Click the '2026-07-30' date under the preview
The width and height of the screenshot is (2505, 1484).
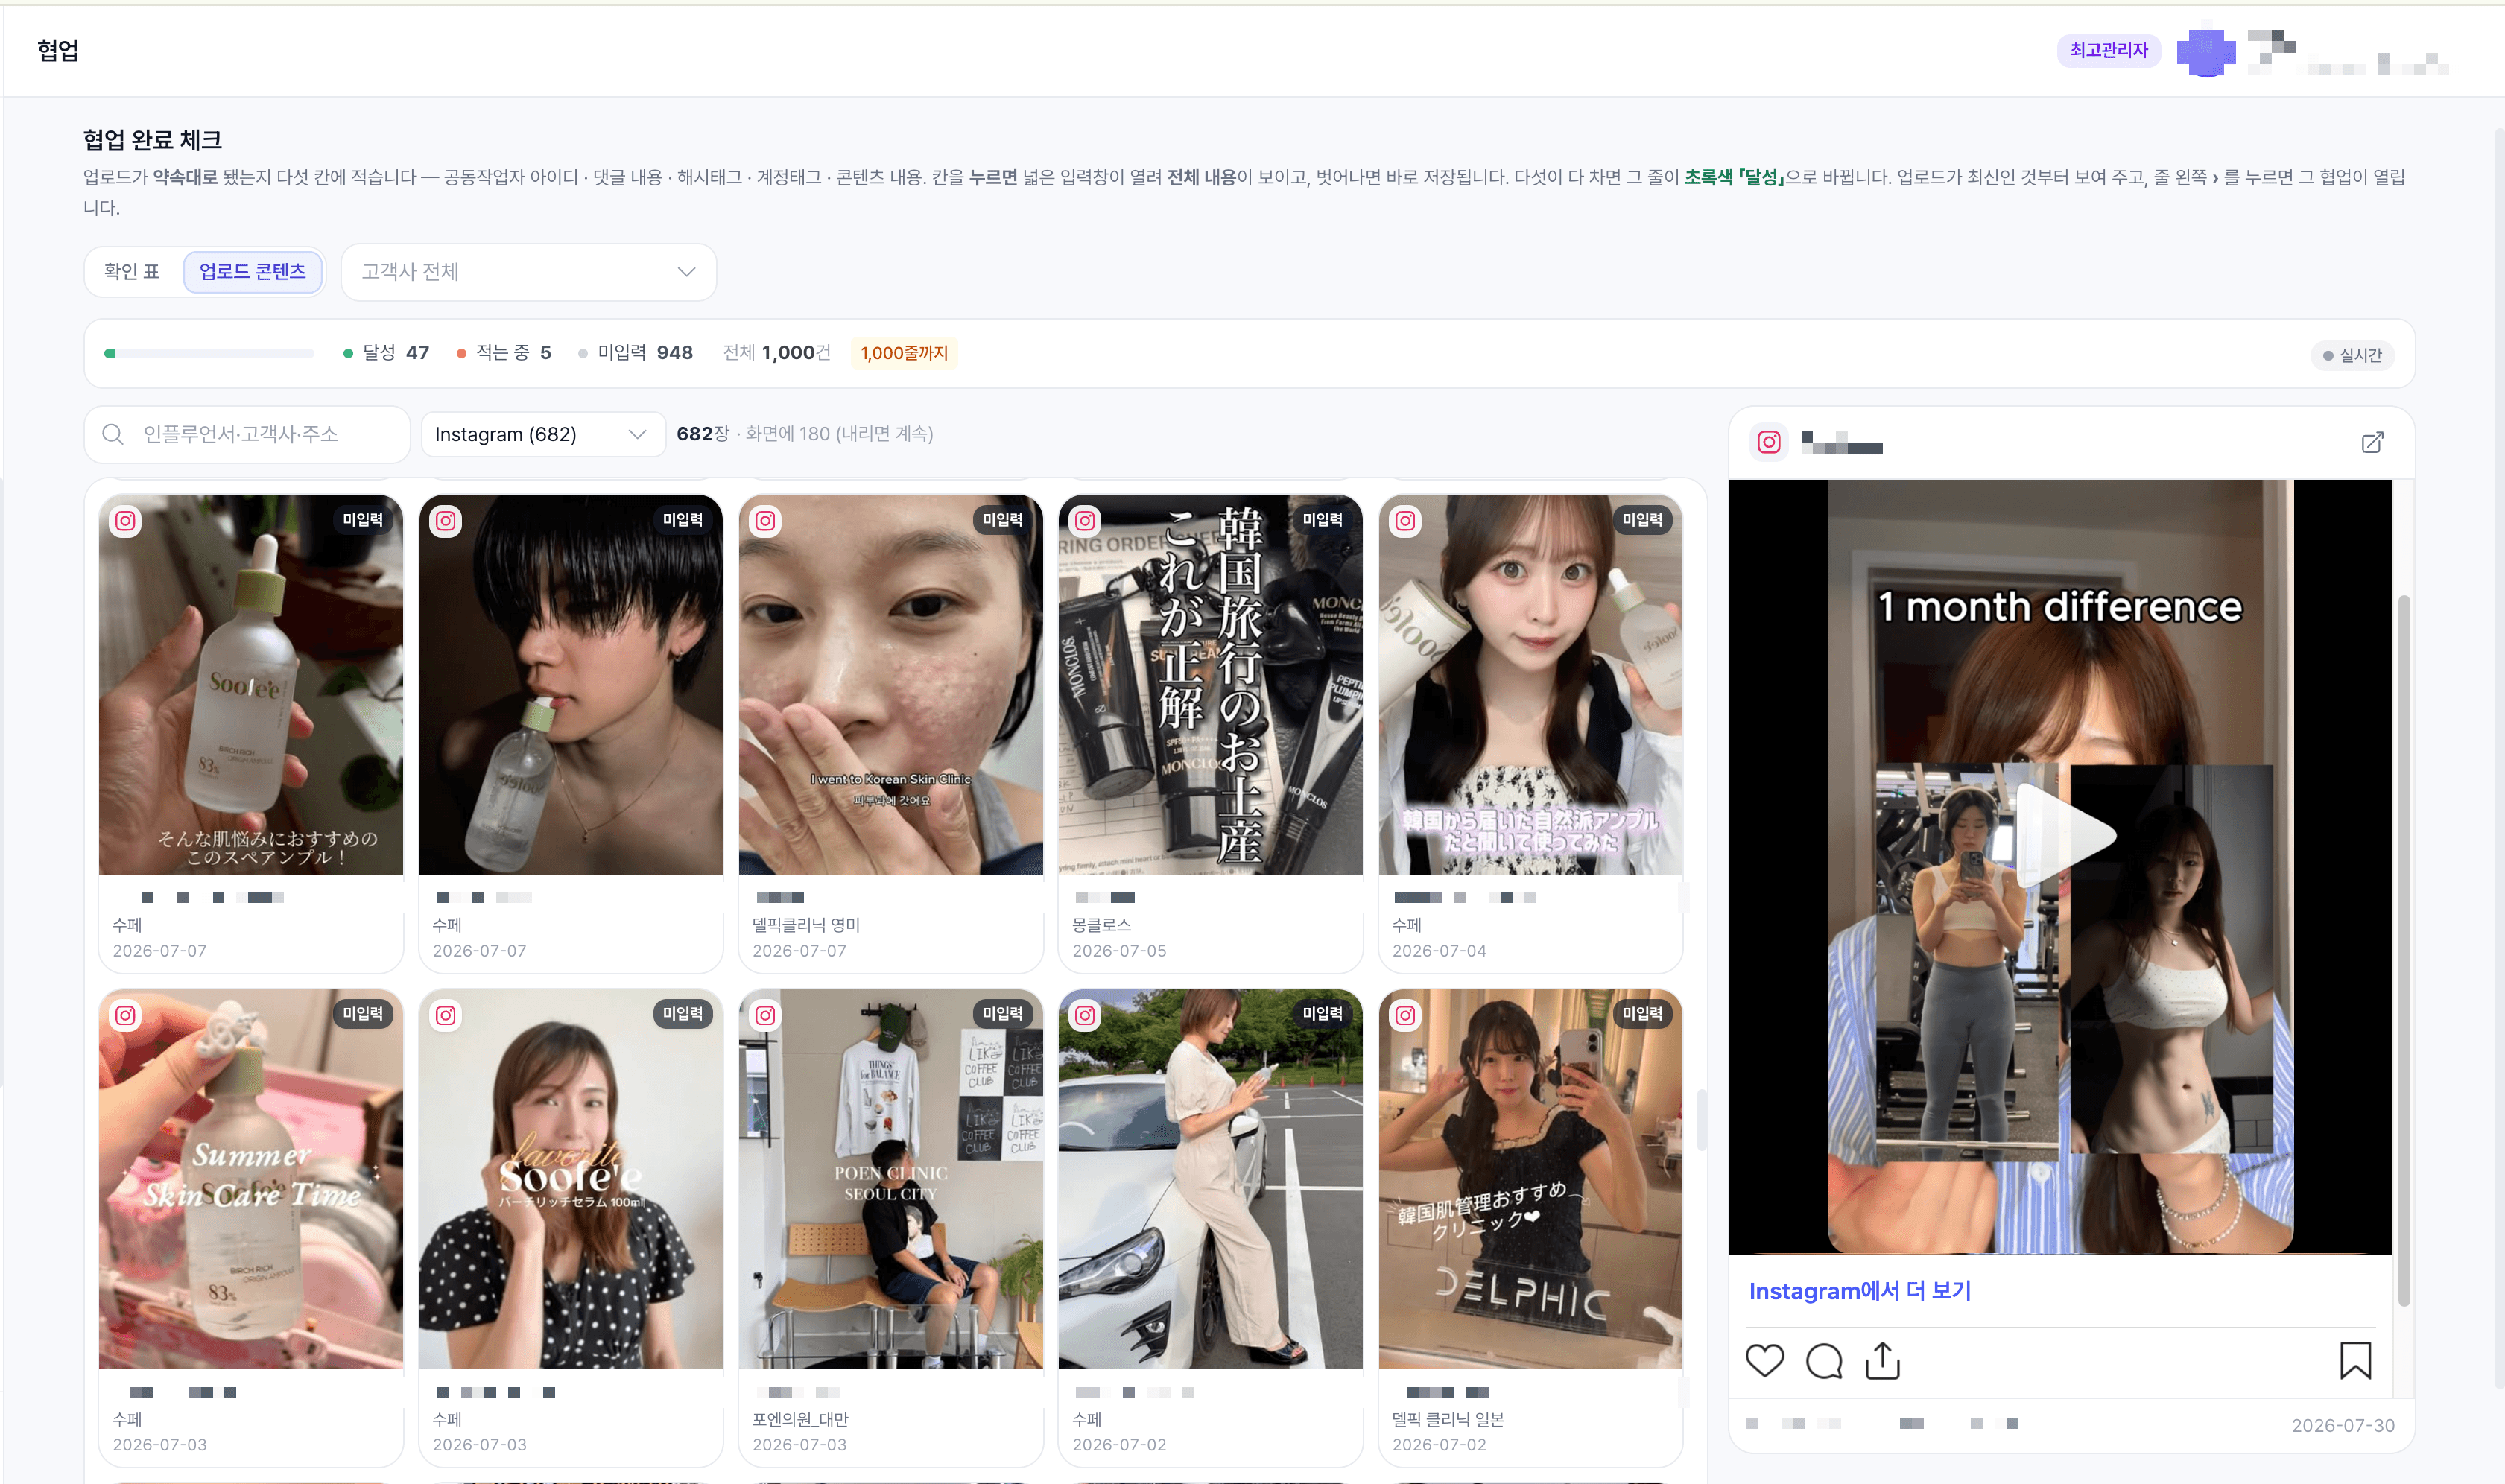[x=2343, y=1425]
